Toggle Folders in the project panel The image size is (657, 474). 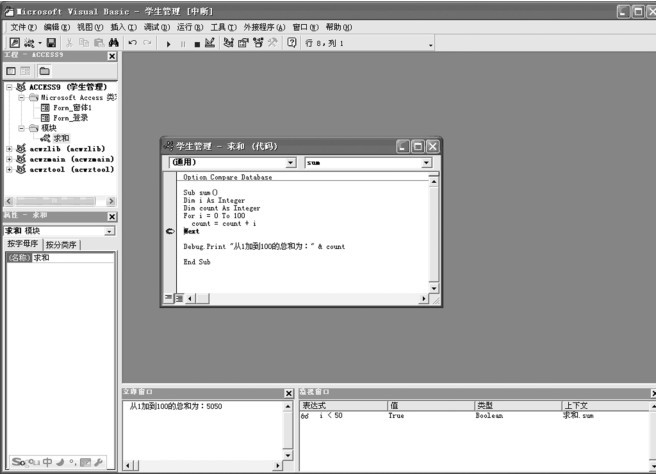click(44, 71)
